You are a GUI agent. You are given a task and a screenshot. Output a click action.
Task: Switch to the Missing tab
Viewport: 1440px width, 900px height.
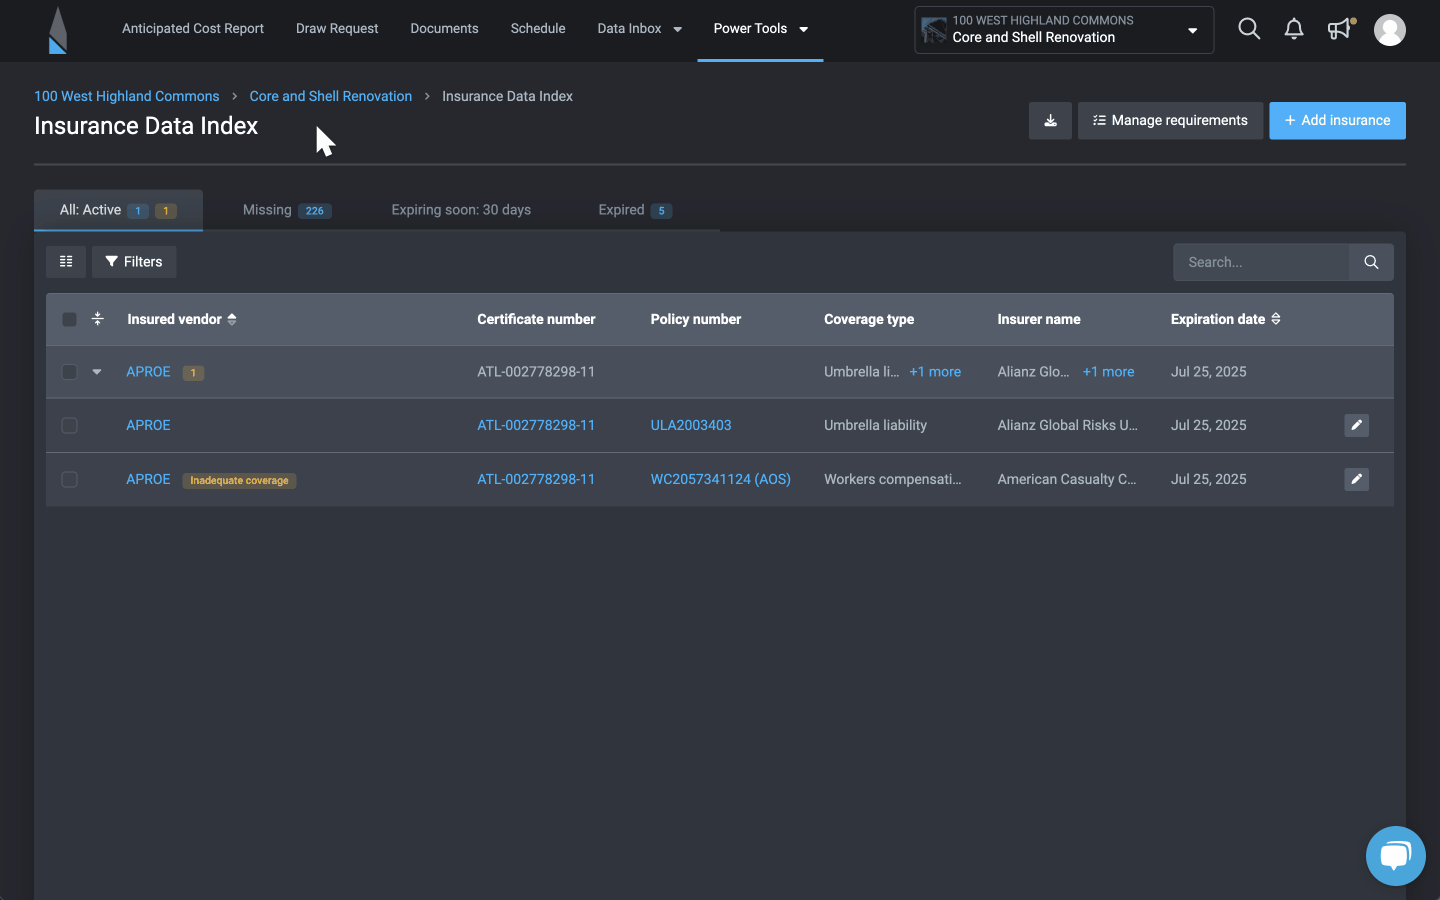click(287, 210)
